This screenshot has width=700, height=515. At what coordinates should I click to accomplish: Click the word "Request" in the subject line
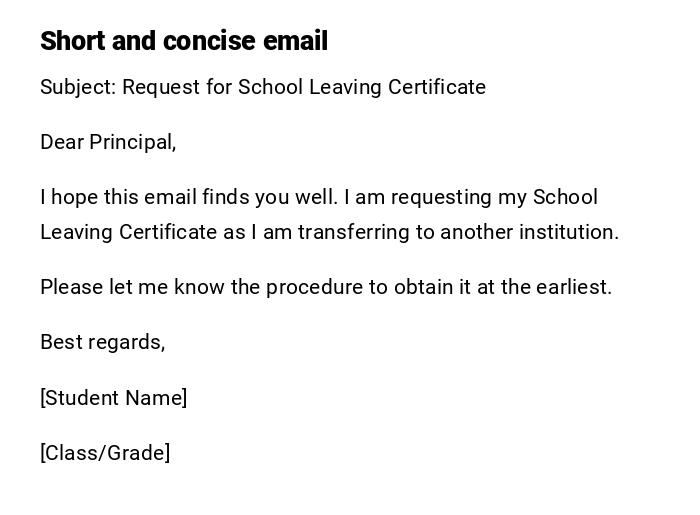[x=161, y=87]
